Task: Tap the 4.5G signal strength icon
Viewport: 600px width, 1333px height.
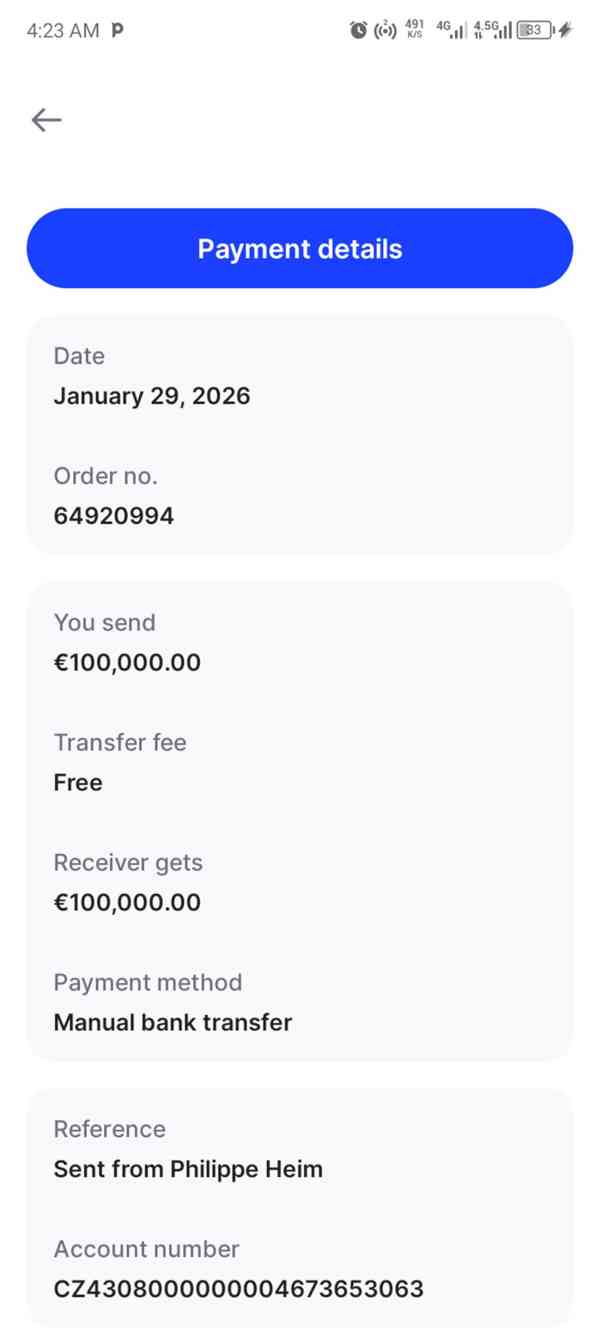Action: tap(492, 30)
